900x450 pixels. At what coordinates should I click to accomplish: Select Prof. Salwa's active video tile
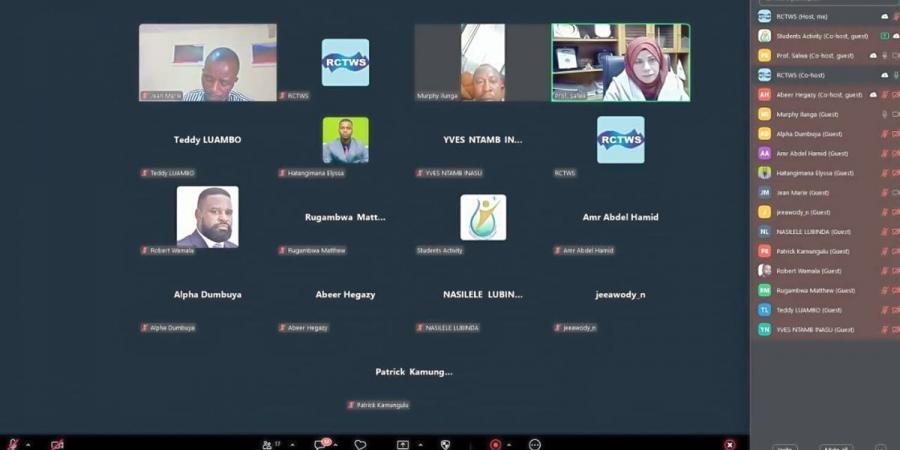tap(621, 63)
